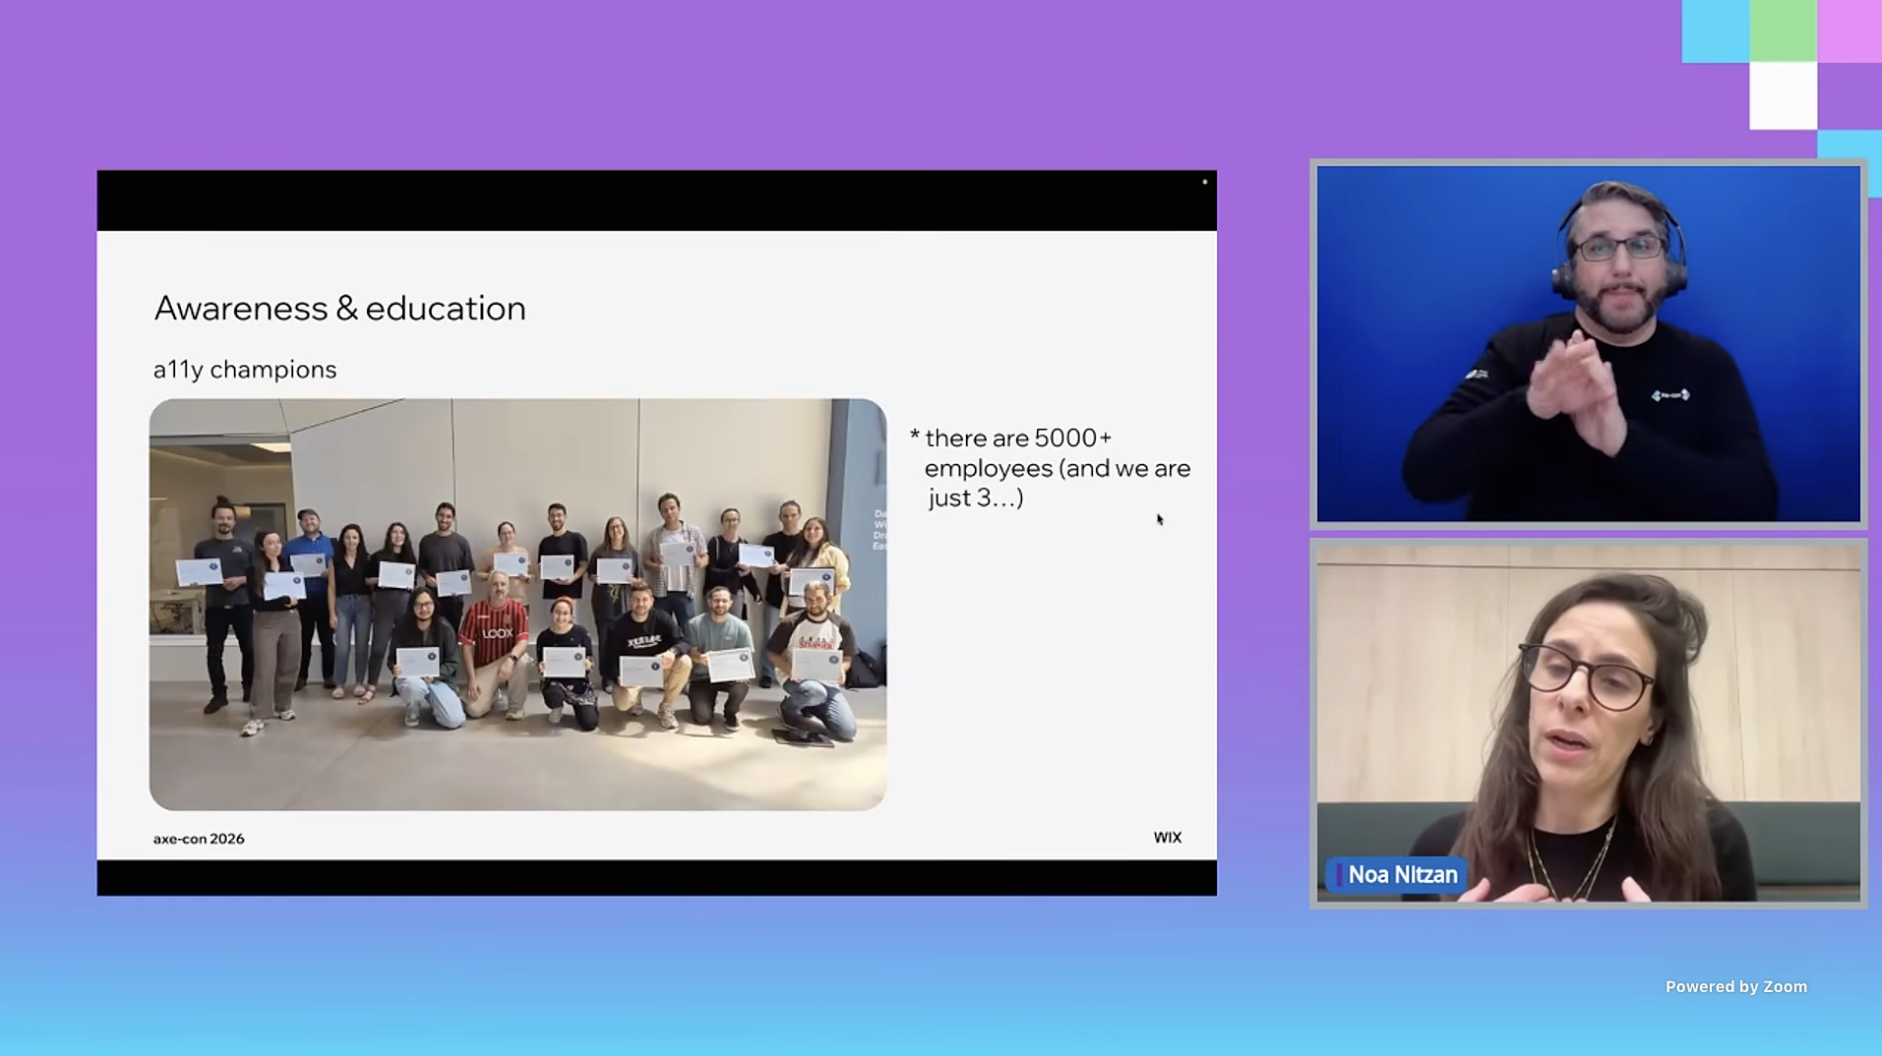Click the 5000+ employees note text
This screenshot has width=1882, height=1056.
[x=1055, y=468]
